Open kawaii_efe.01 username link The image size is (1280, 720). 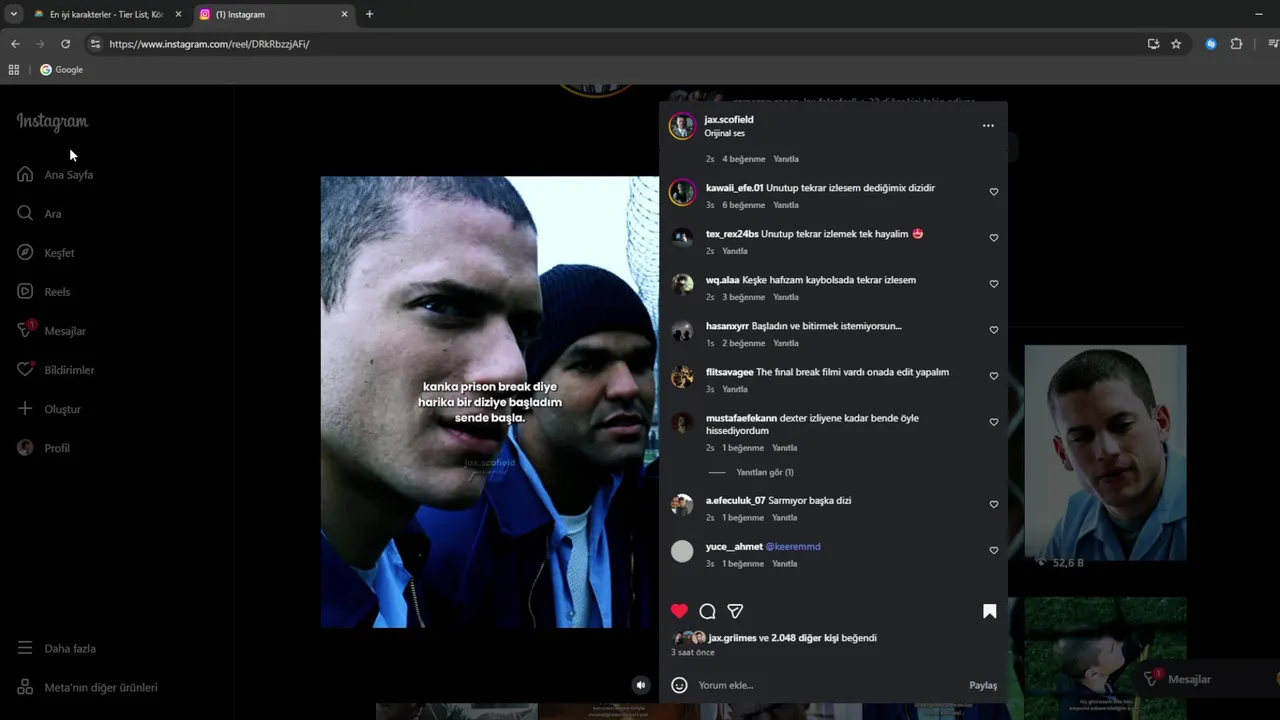tap(734, 188)
